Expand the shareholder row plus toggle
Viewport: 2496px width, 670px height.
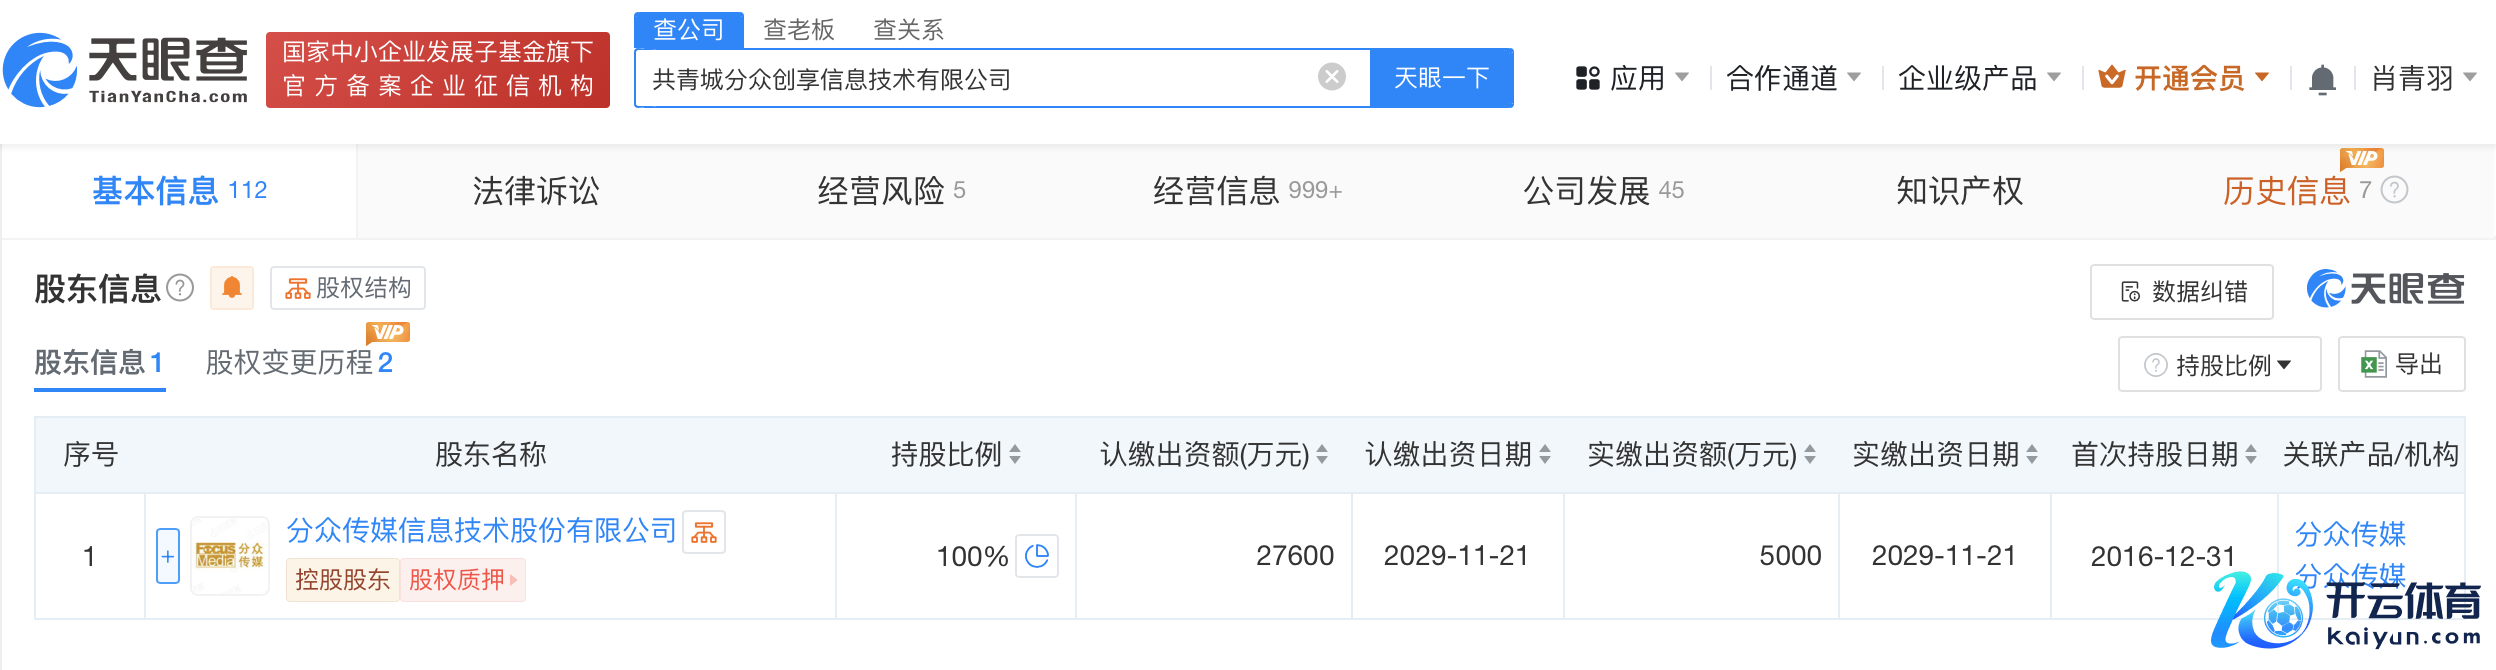pos(168,556)
